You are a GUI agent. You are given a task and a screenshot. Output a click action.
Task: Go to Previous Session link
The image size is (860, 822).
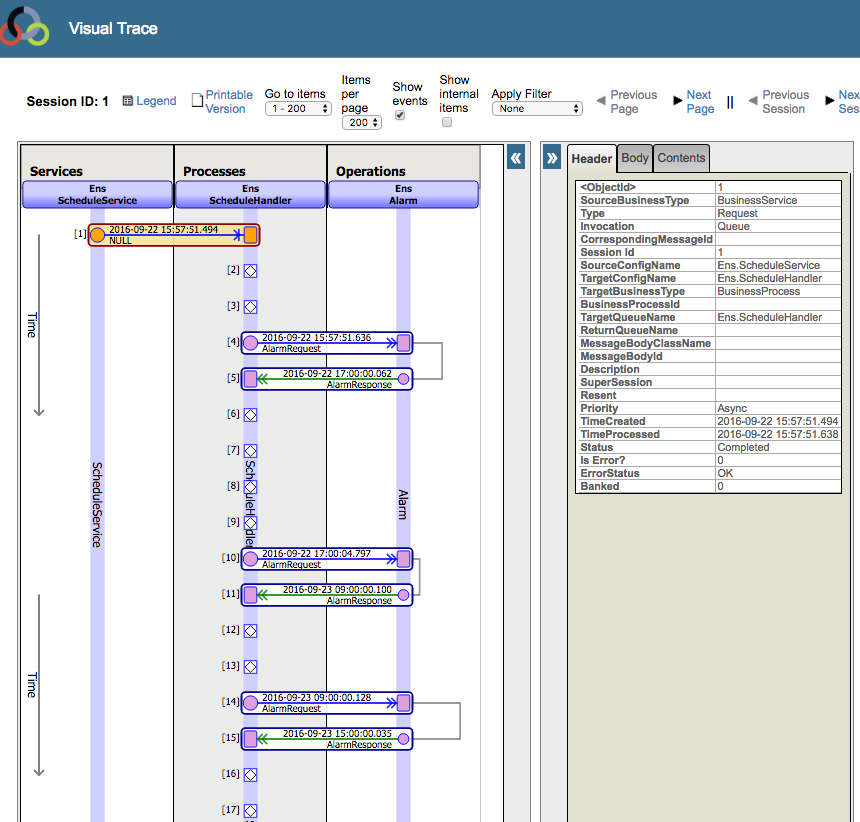(783, 102)
